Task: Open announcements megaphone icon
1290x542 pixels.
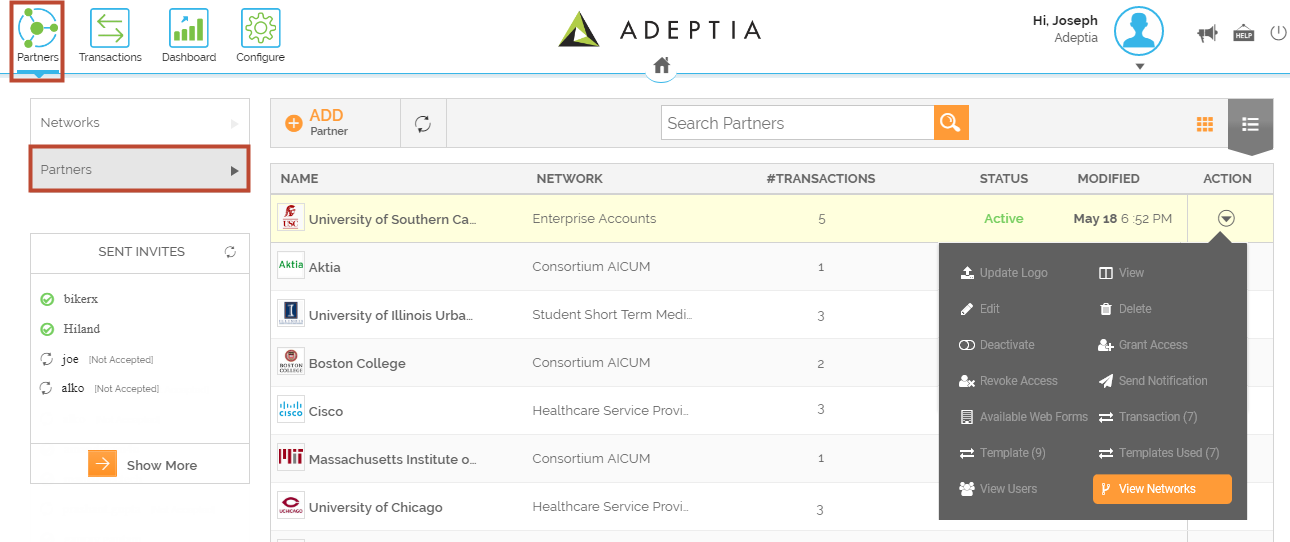Action: click(x=1208, y=34)
